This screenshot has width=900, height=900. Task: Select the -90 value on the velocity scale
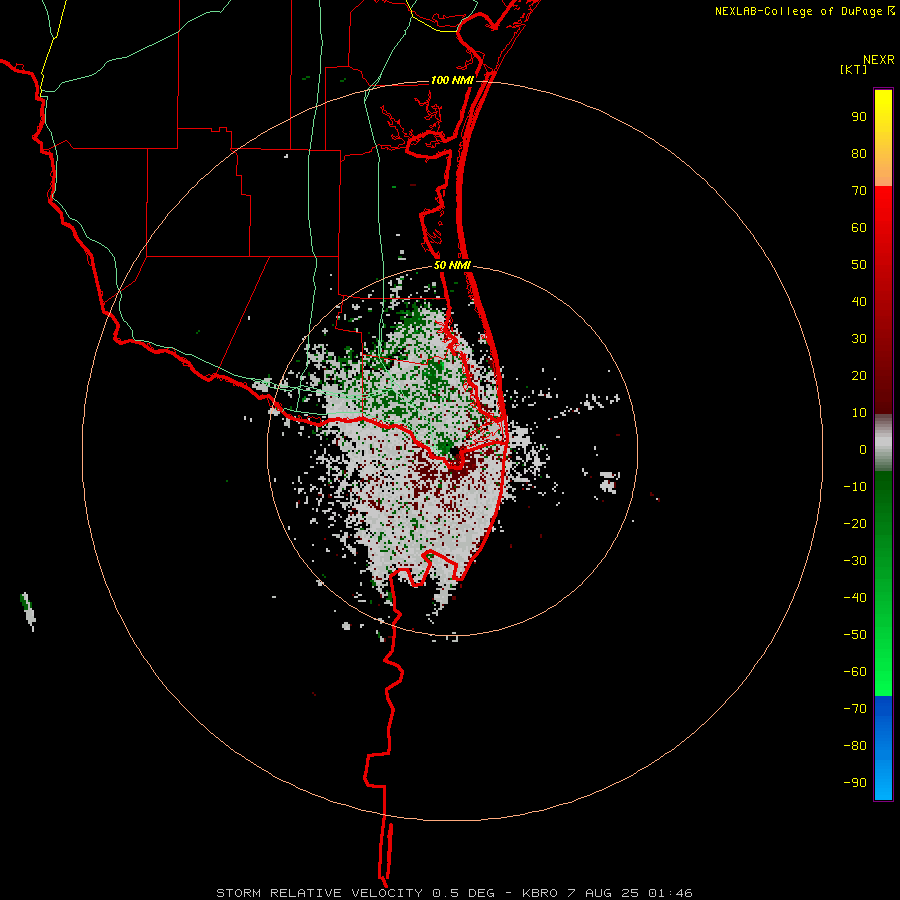click(x=855, y=783)
